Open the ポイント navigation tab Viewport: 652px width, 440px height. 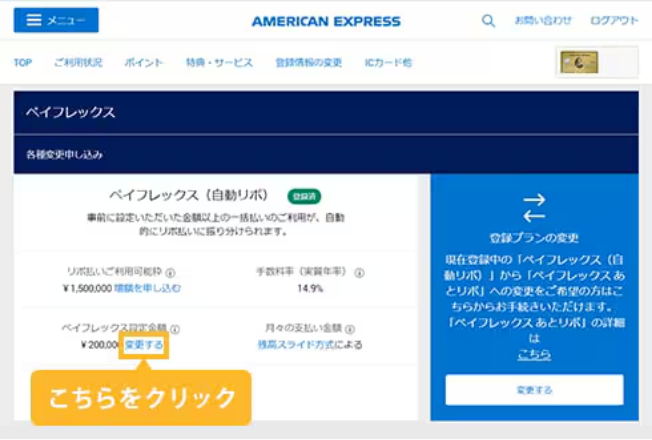pos(144,63)
